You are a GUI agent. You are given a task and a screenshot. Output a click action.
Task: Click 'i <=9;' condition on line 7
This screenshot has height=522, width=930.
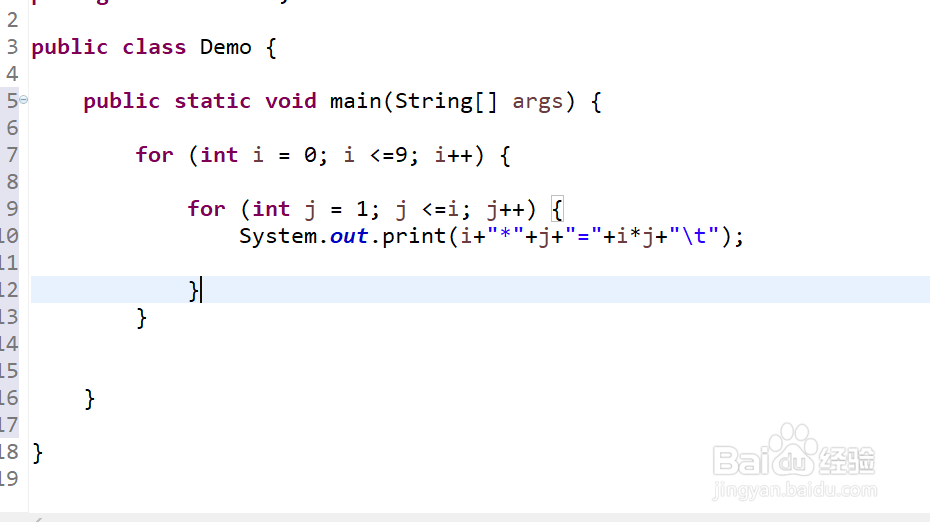pos(381,155)
